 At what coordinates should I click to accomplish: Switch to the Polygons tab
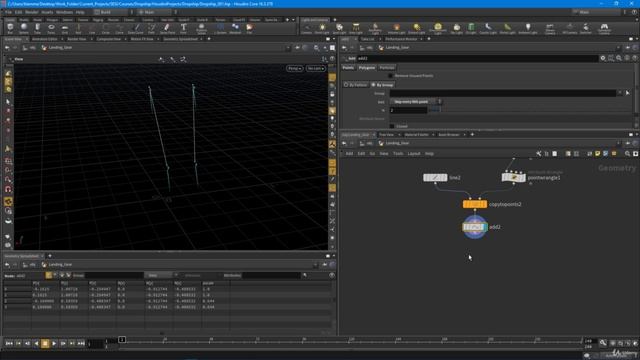coord(367,68)
